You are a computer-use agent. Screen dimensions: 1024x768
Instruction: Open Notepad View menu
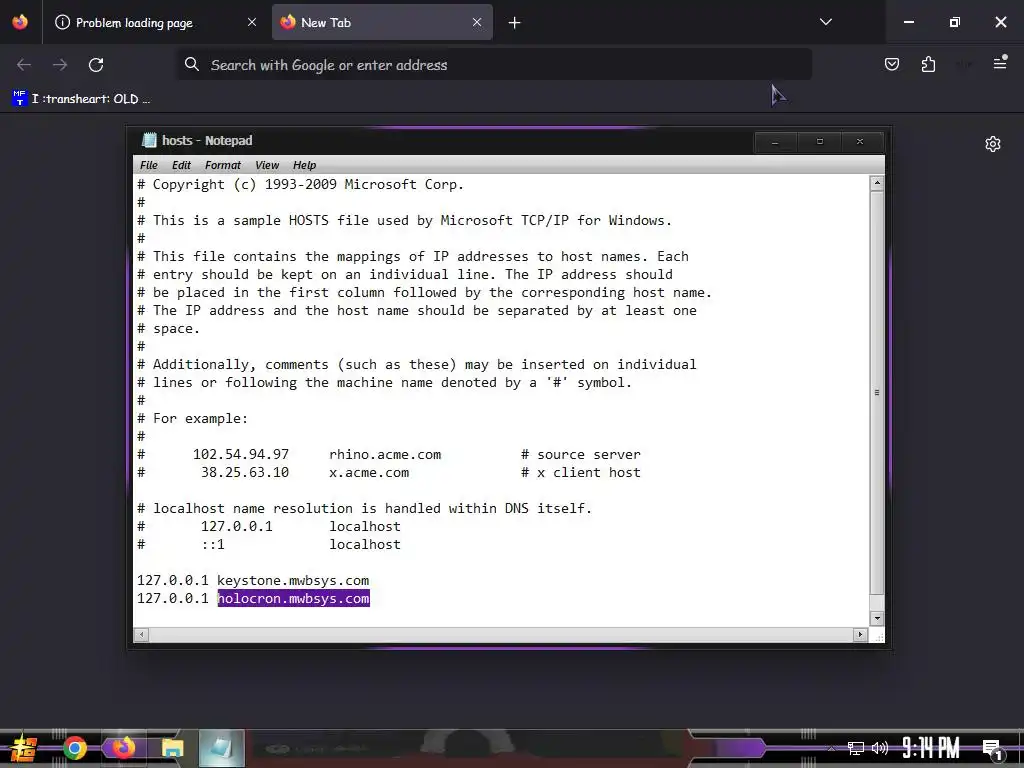(267, 165)
